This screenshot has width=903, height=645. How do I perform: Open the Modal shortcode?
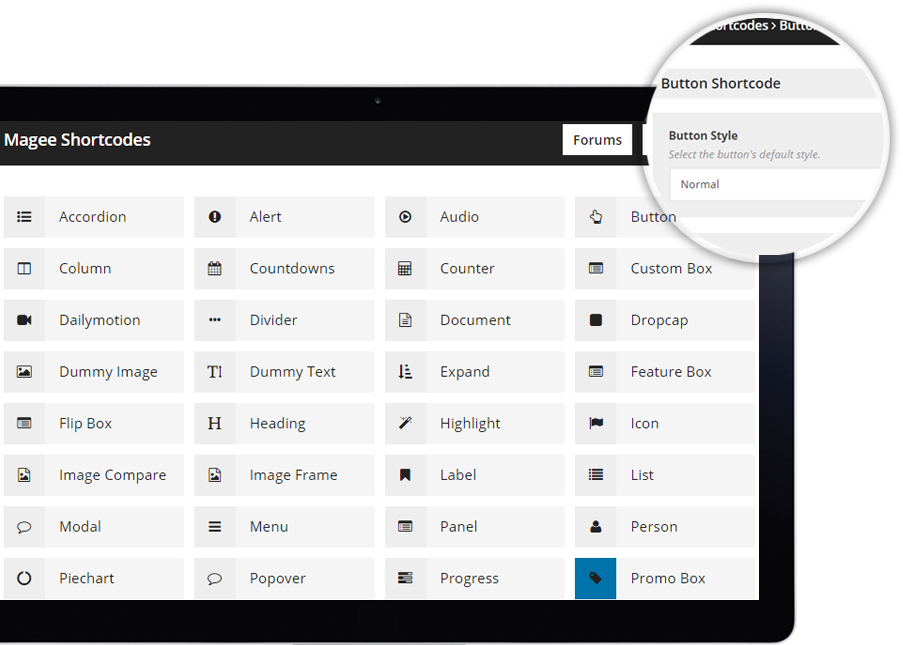pos(94,526)
